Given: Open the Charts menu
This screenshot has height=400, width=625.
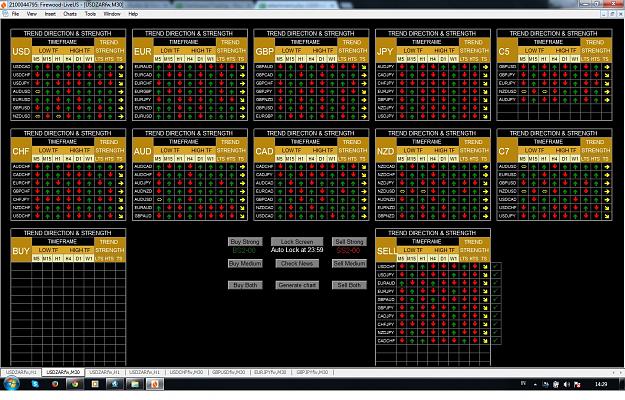Looking at the screenshot, I should click(70, 14).
